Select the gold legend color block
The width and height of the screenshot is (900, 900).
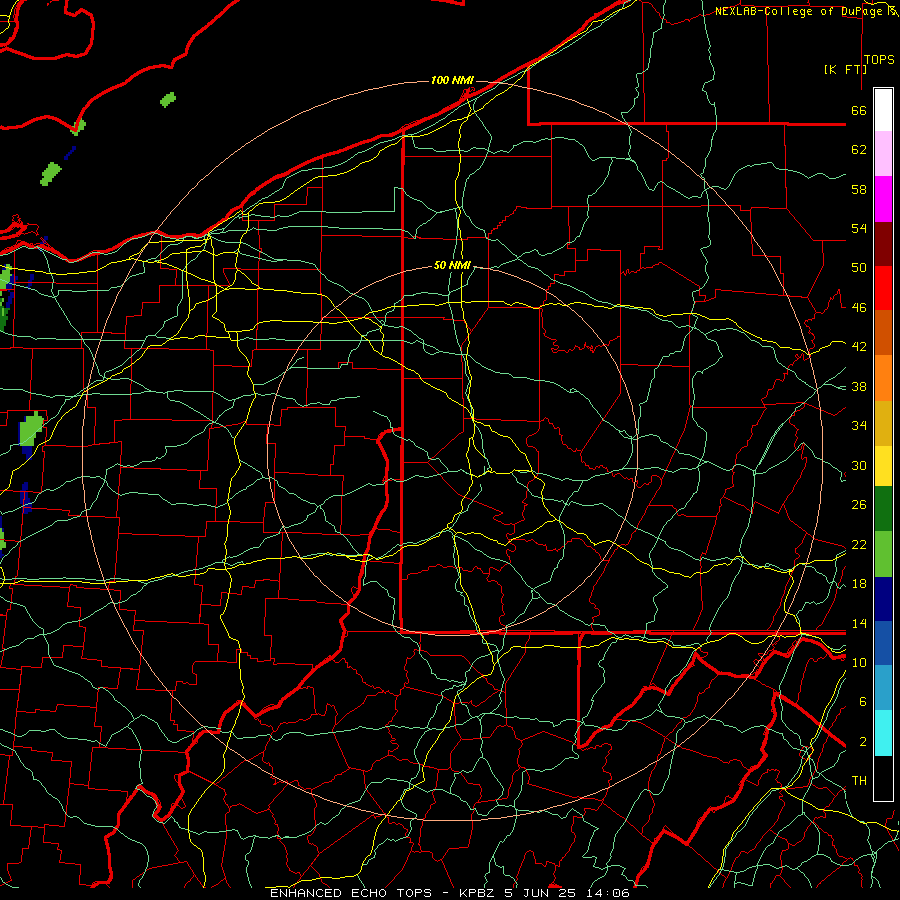pos(883,423)
